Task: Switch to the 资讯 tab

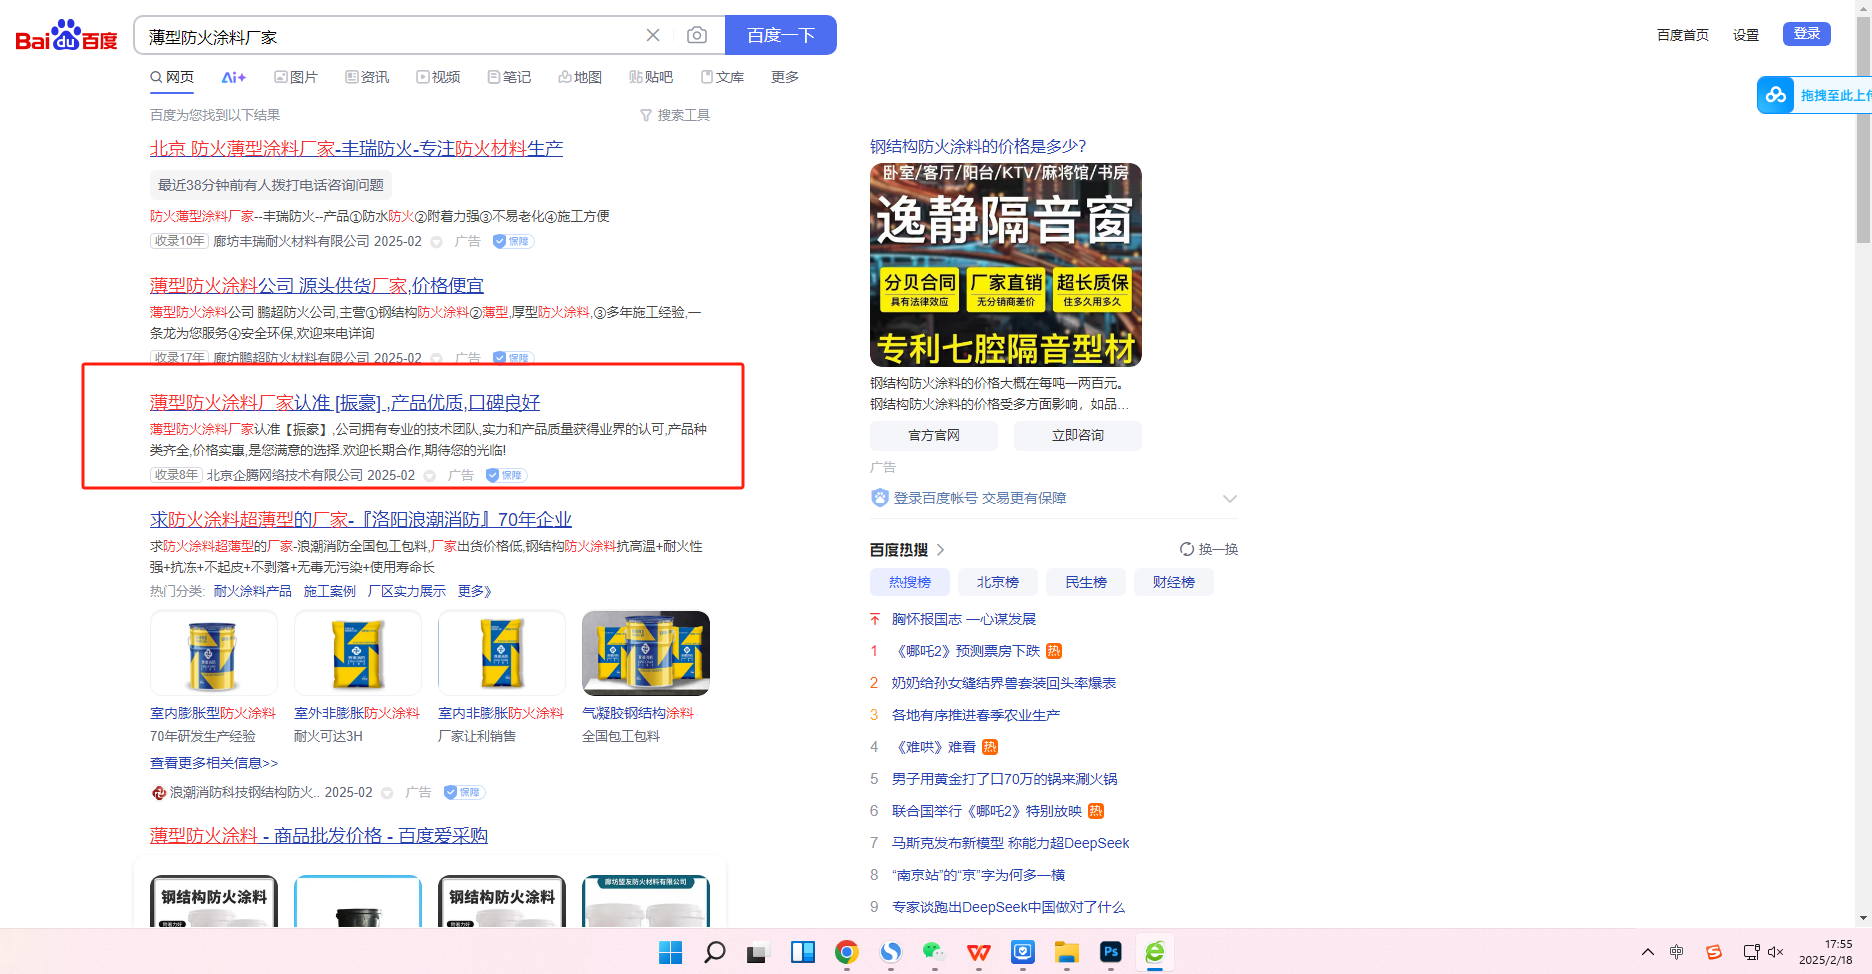Action: pos(367,77)
